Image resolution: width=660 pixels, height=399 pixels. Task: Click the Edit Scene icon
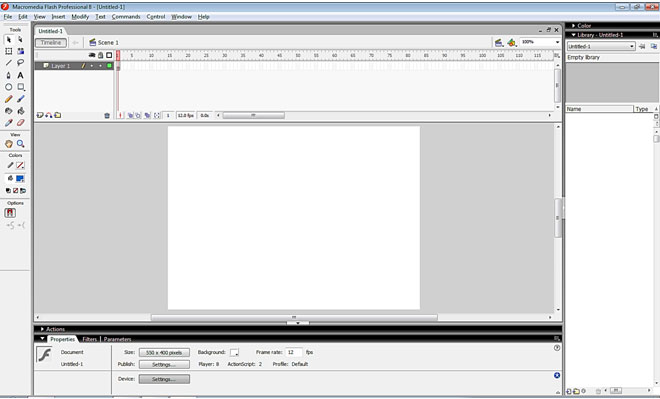coord(499,43)
